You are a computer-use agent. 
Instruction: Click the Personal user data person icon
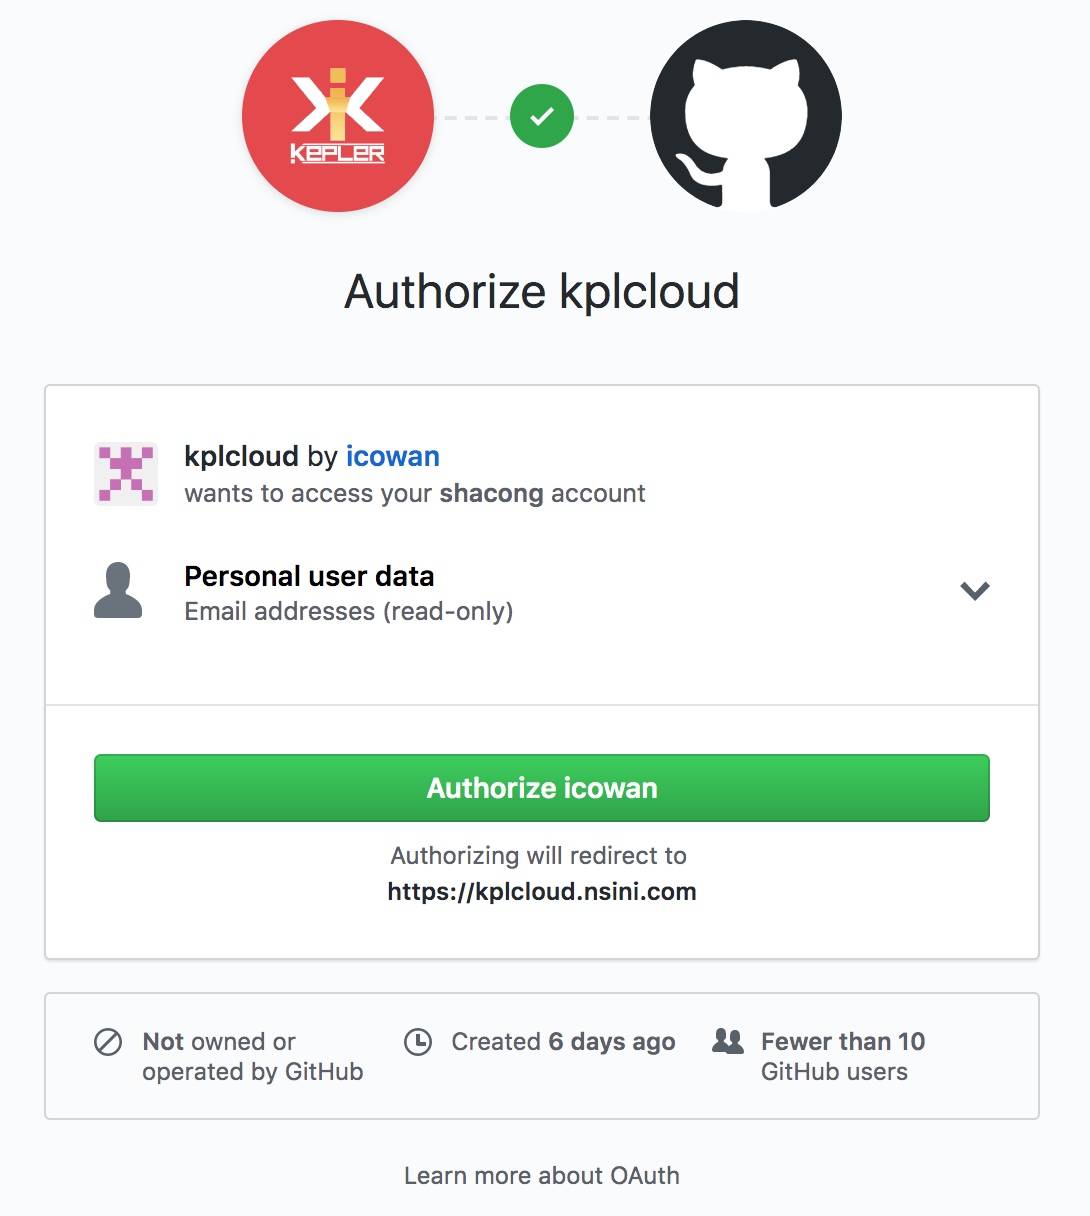click(118, 591)
